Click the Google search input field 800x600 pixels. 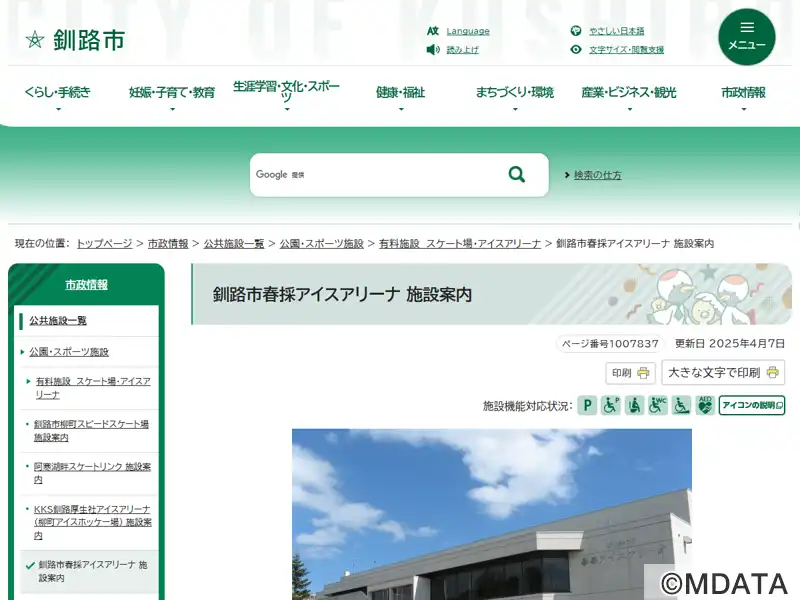[x=399, y=174]
